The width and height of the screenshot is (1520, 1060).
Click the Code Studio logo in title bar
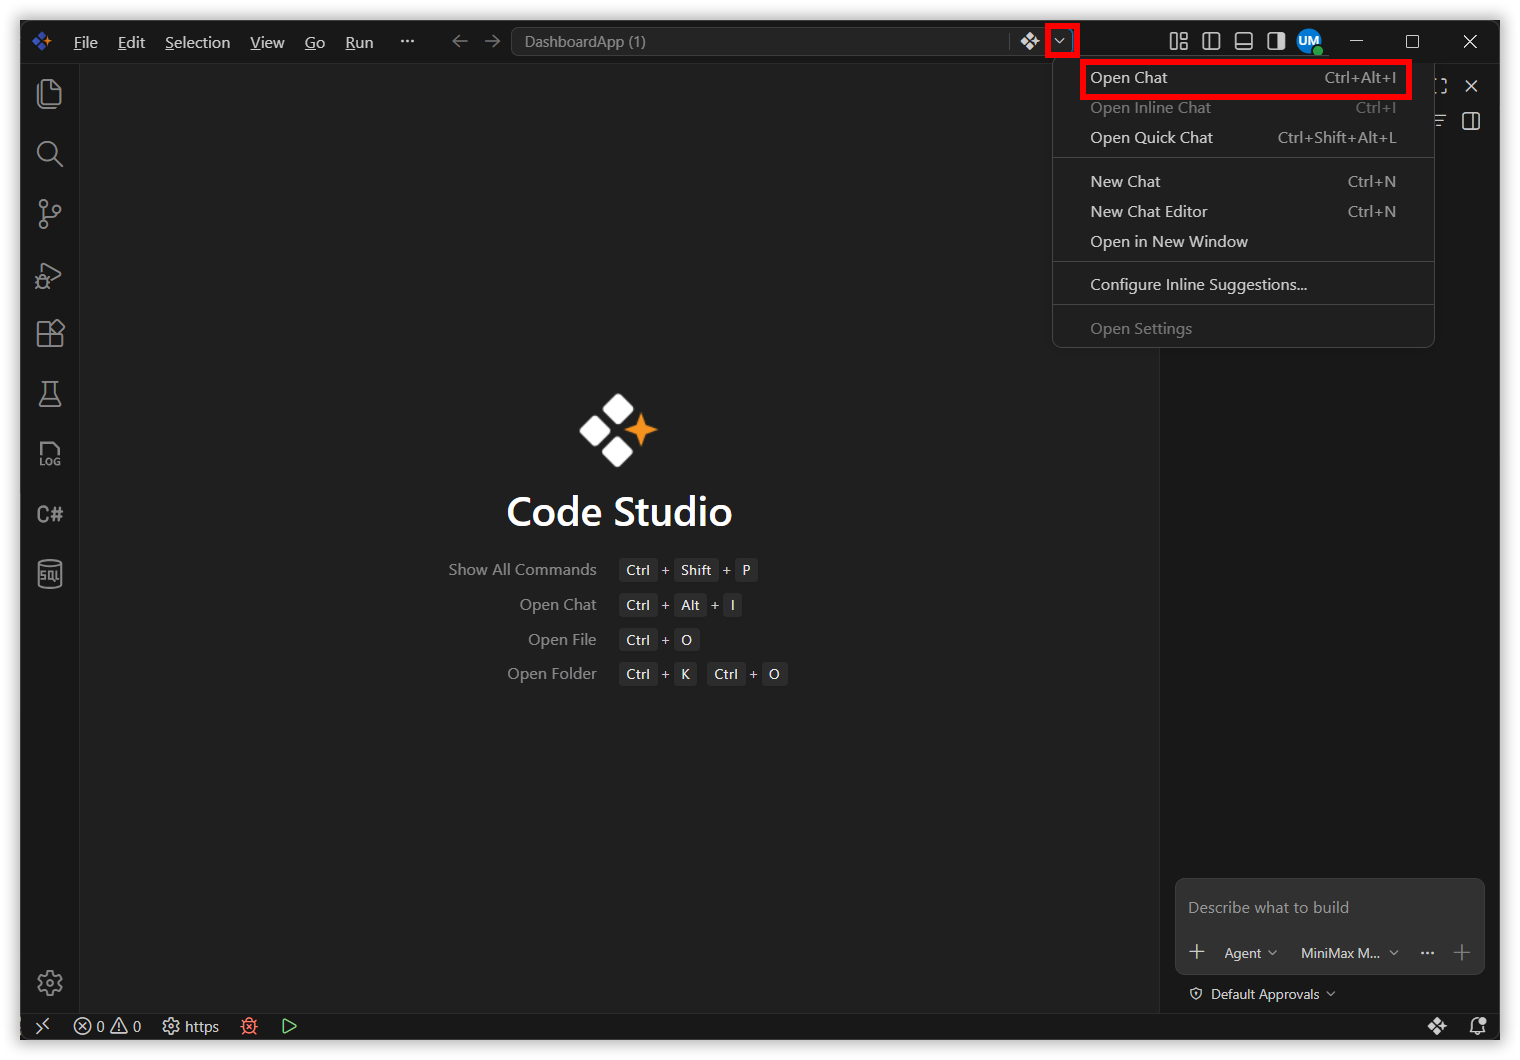pos(42,41)
